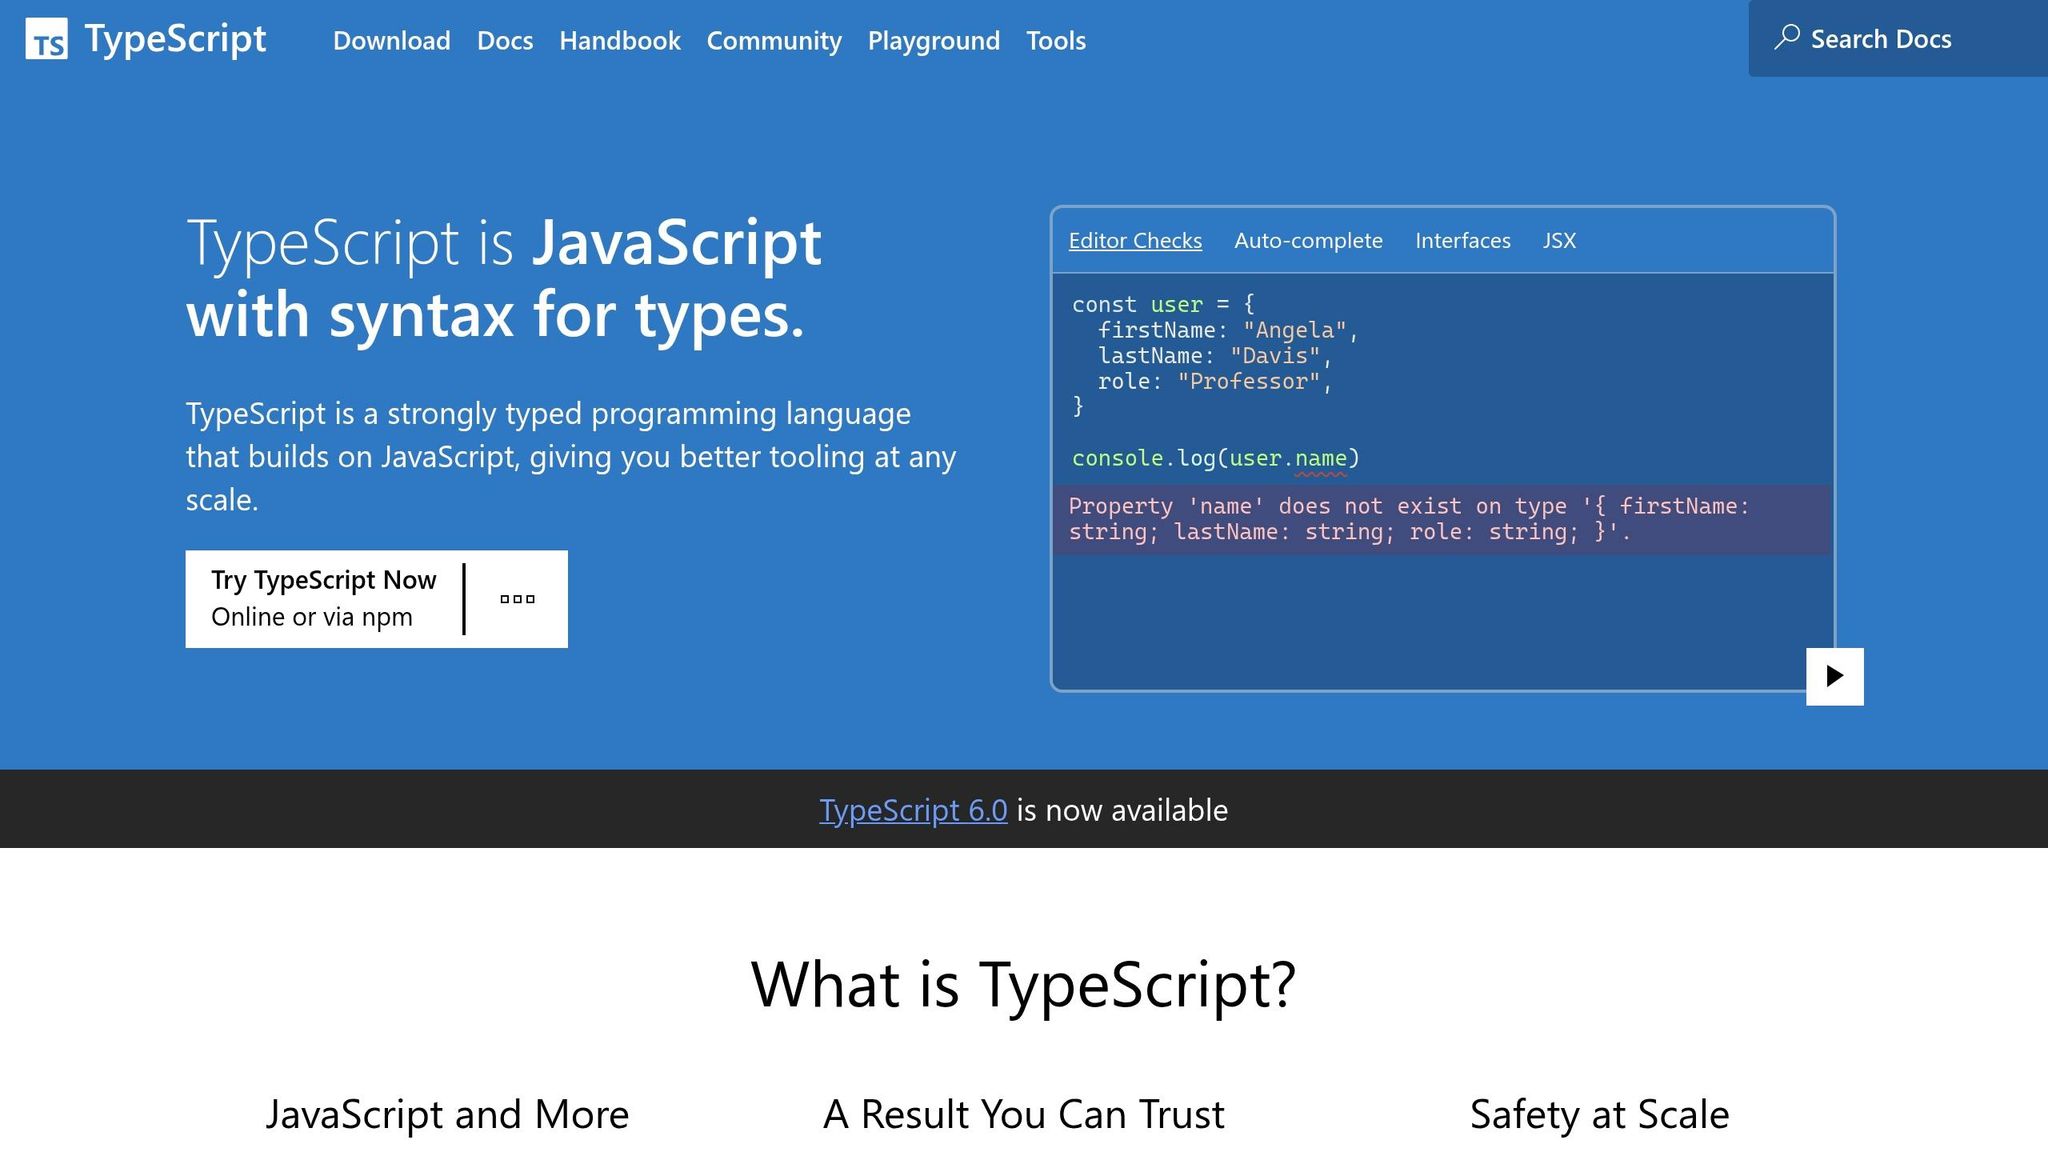
Task: Open the ellipsis options on Try TypeScript Now
Action: [516, 598]
